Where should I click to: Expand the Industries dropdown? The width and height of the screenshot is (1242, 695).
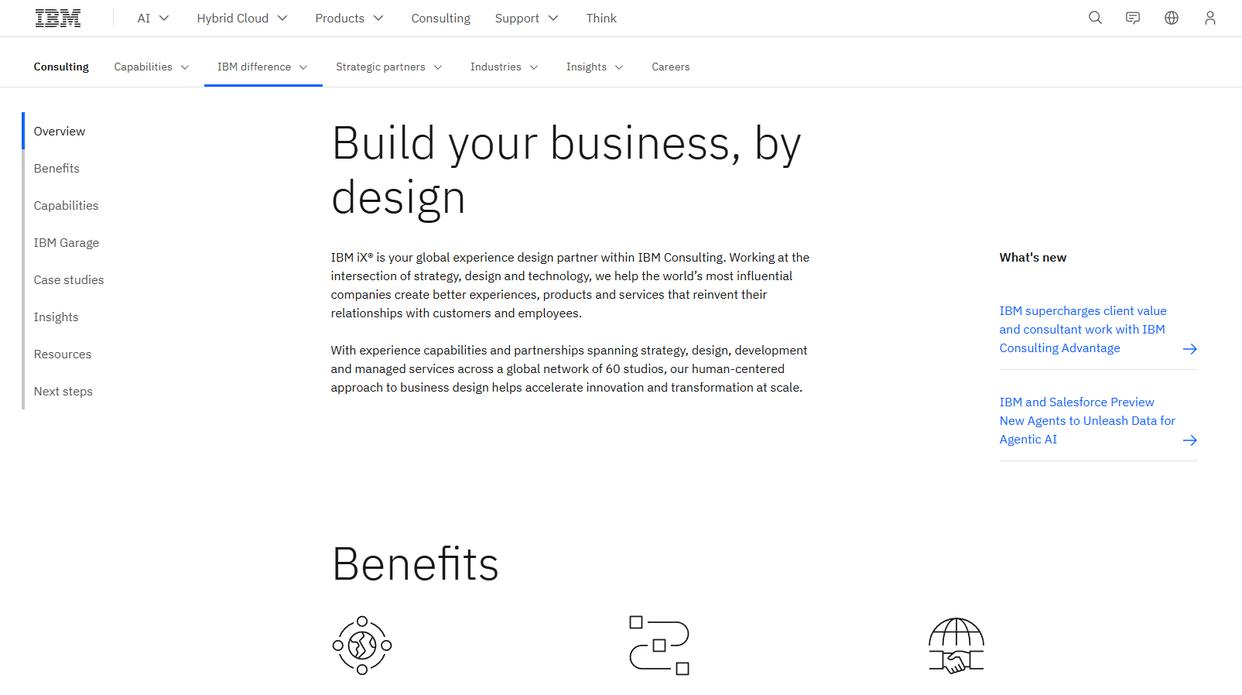click(x=505, y=67)
